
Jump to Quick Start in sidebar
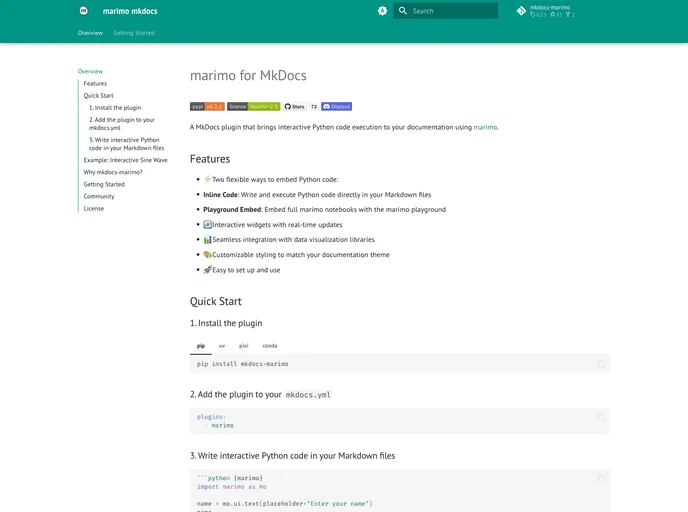(x=98, y=96)
